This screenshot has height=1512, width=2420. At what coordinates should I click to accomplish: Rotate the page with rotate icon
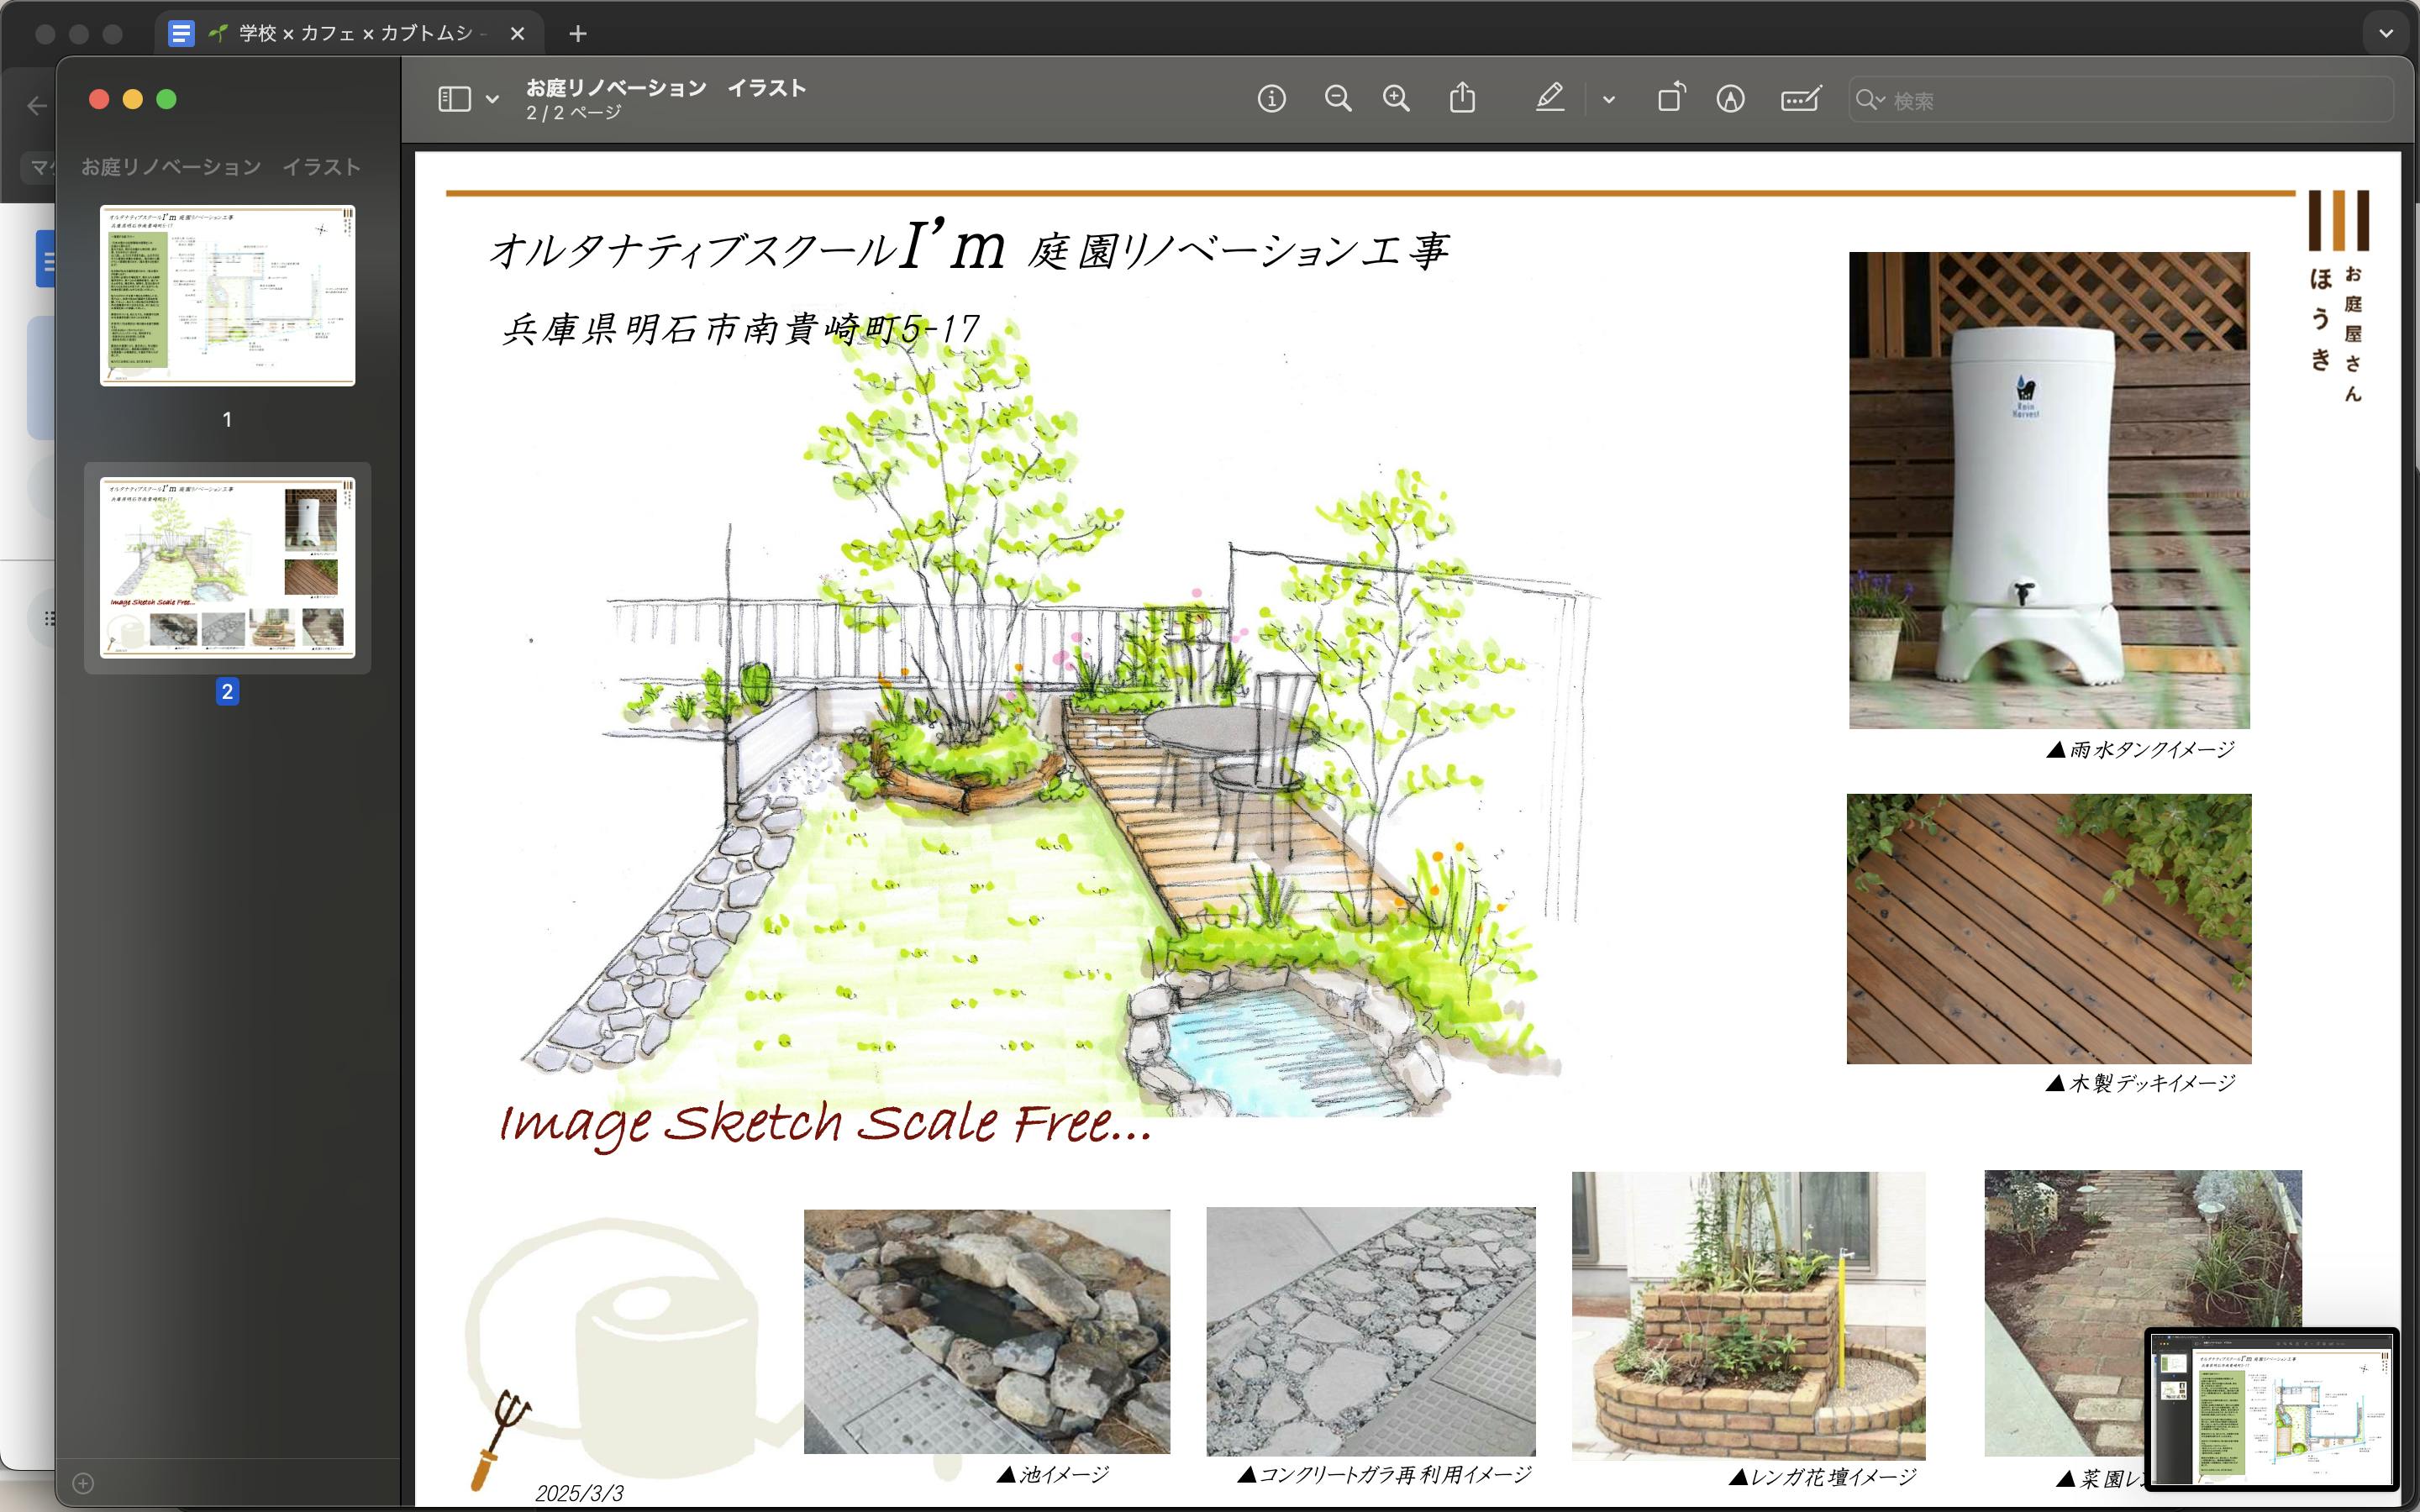[x=1670, y=98]
